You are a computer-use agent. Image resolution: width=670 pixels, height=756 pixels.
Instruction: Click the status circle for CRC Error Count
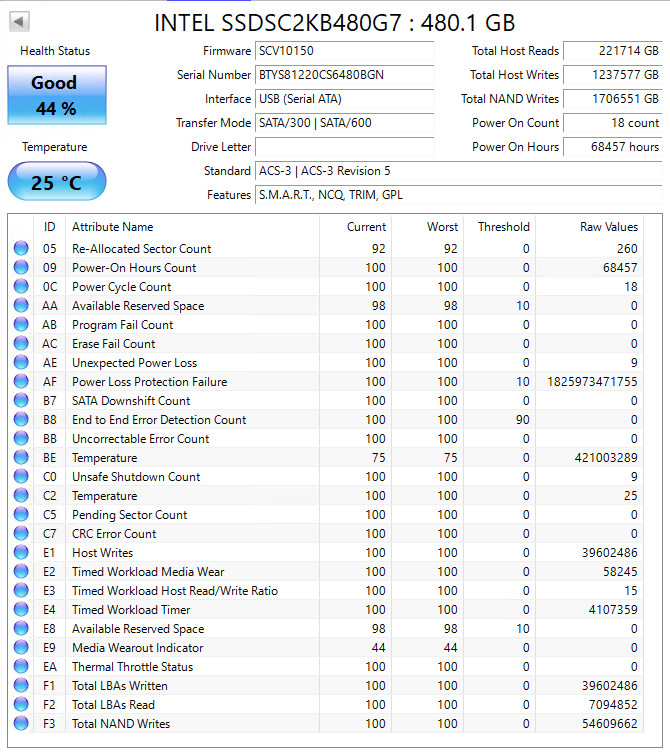(x=21, y=533)
